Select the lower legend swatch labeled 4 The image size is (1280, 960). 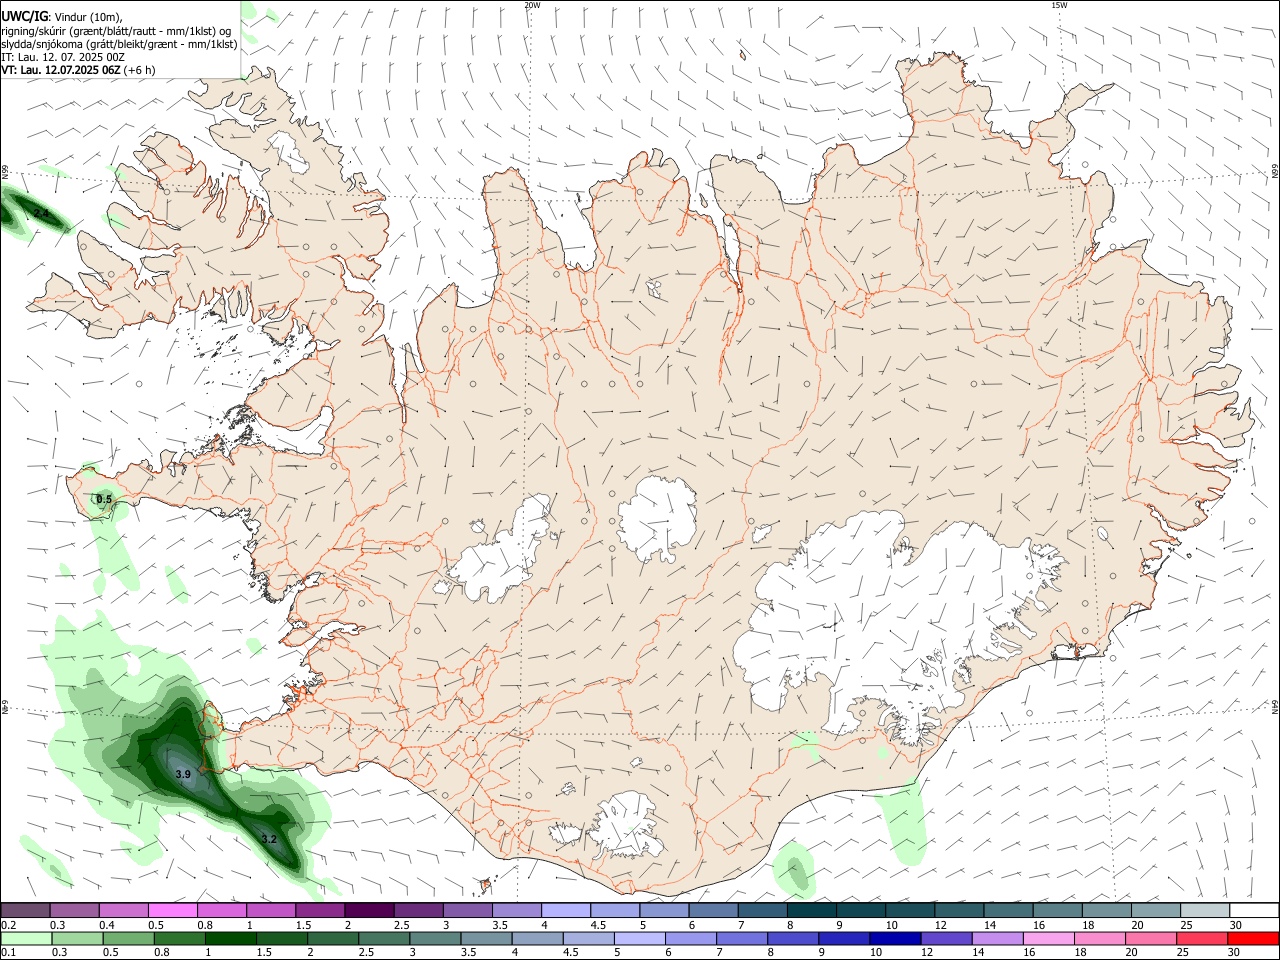tap(537, 938)
